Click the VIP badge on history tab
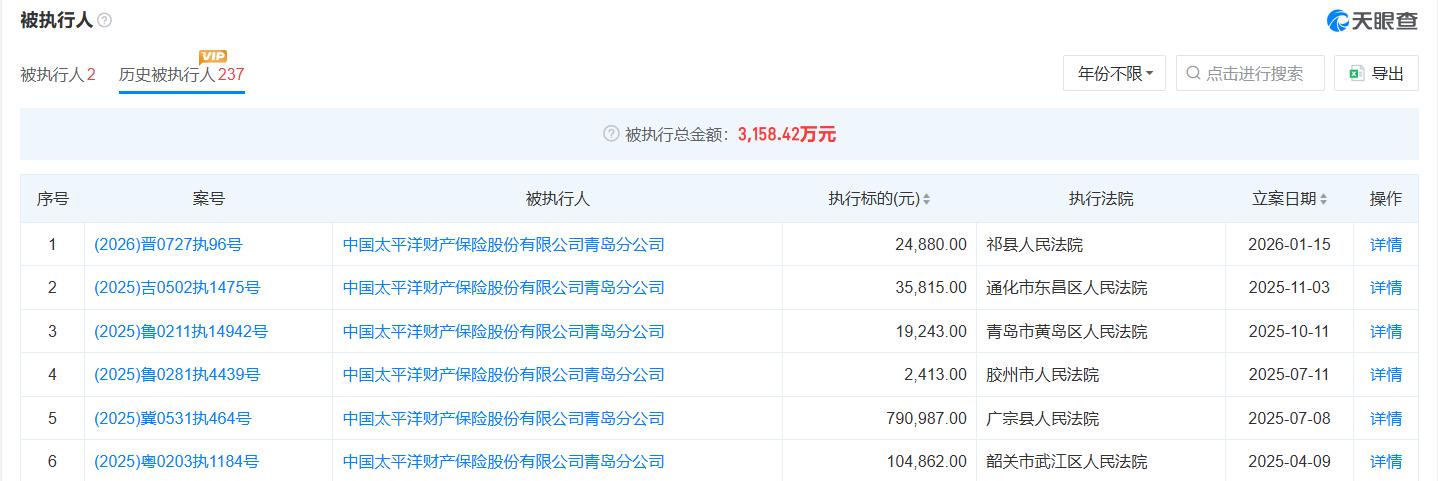 [213, 56]
